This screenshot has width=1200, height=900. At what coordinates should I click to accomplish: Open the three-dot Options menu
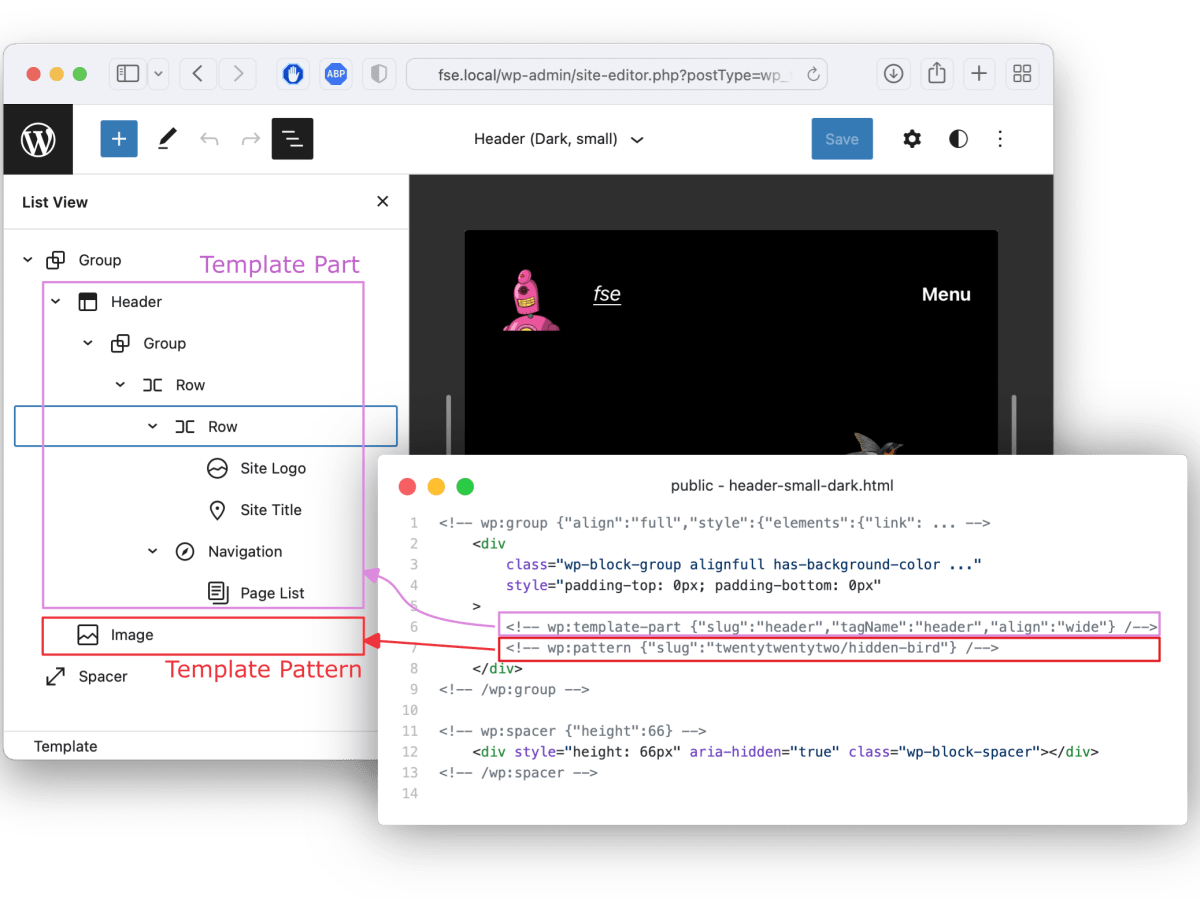coord(1000,139)
